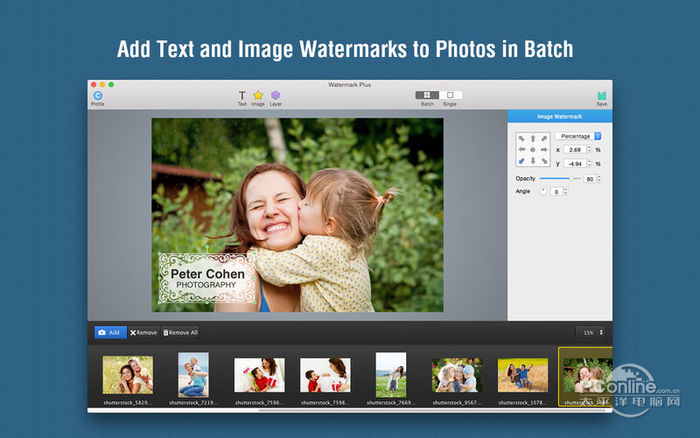This screenshot has height=438, width=700.
Task: Open the Profile icon in toolbar
Action: tap(98, 95)
